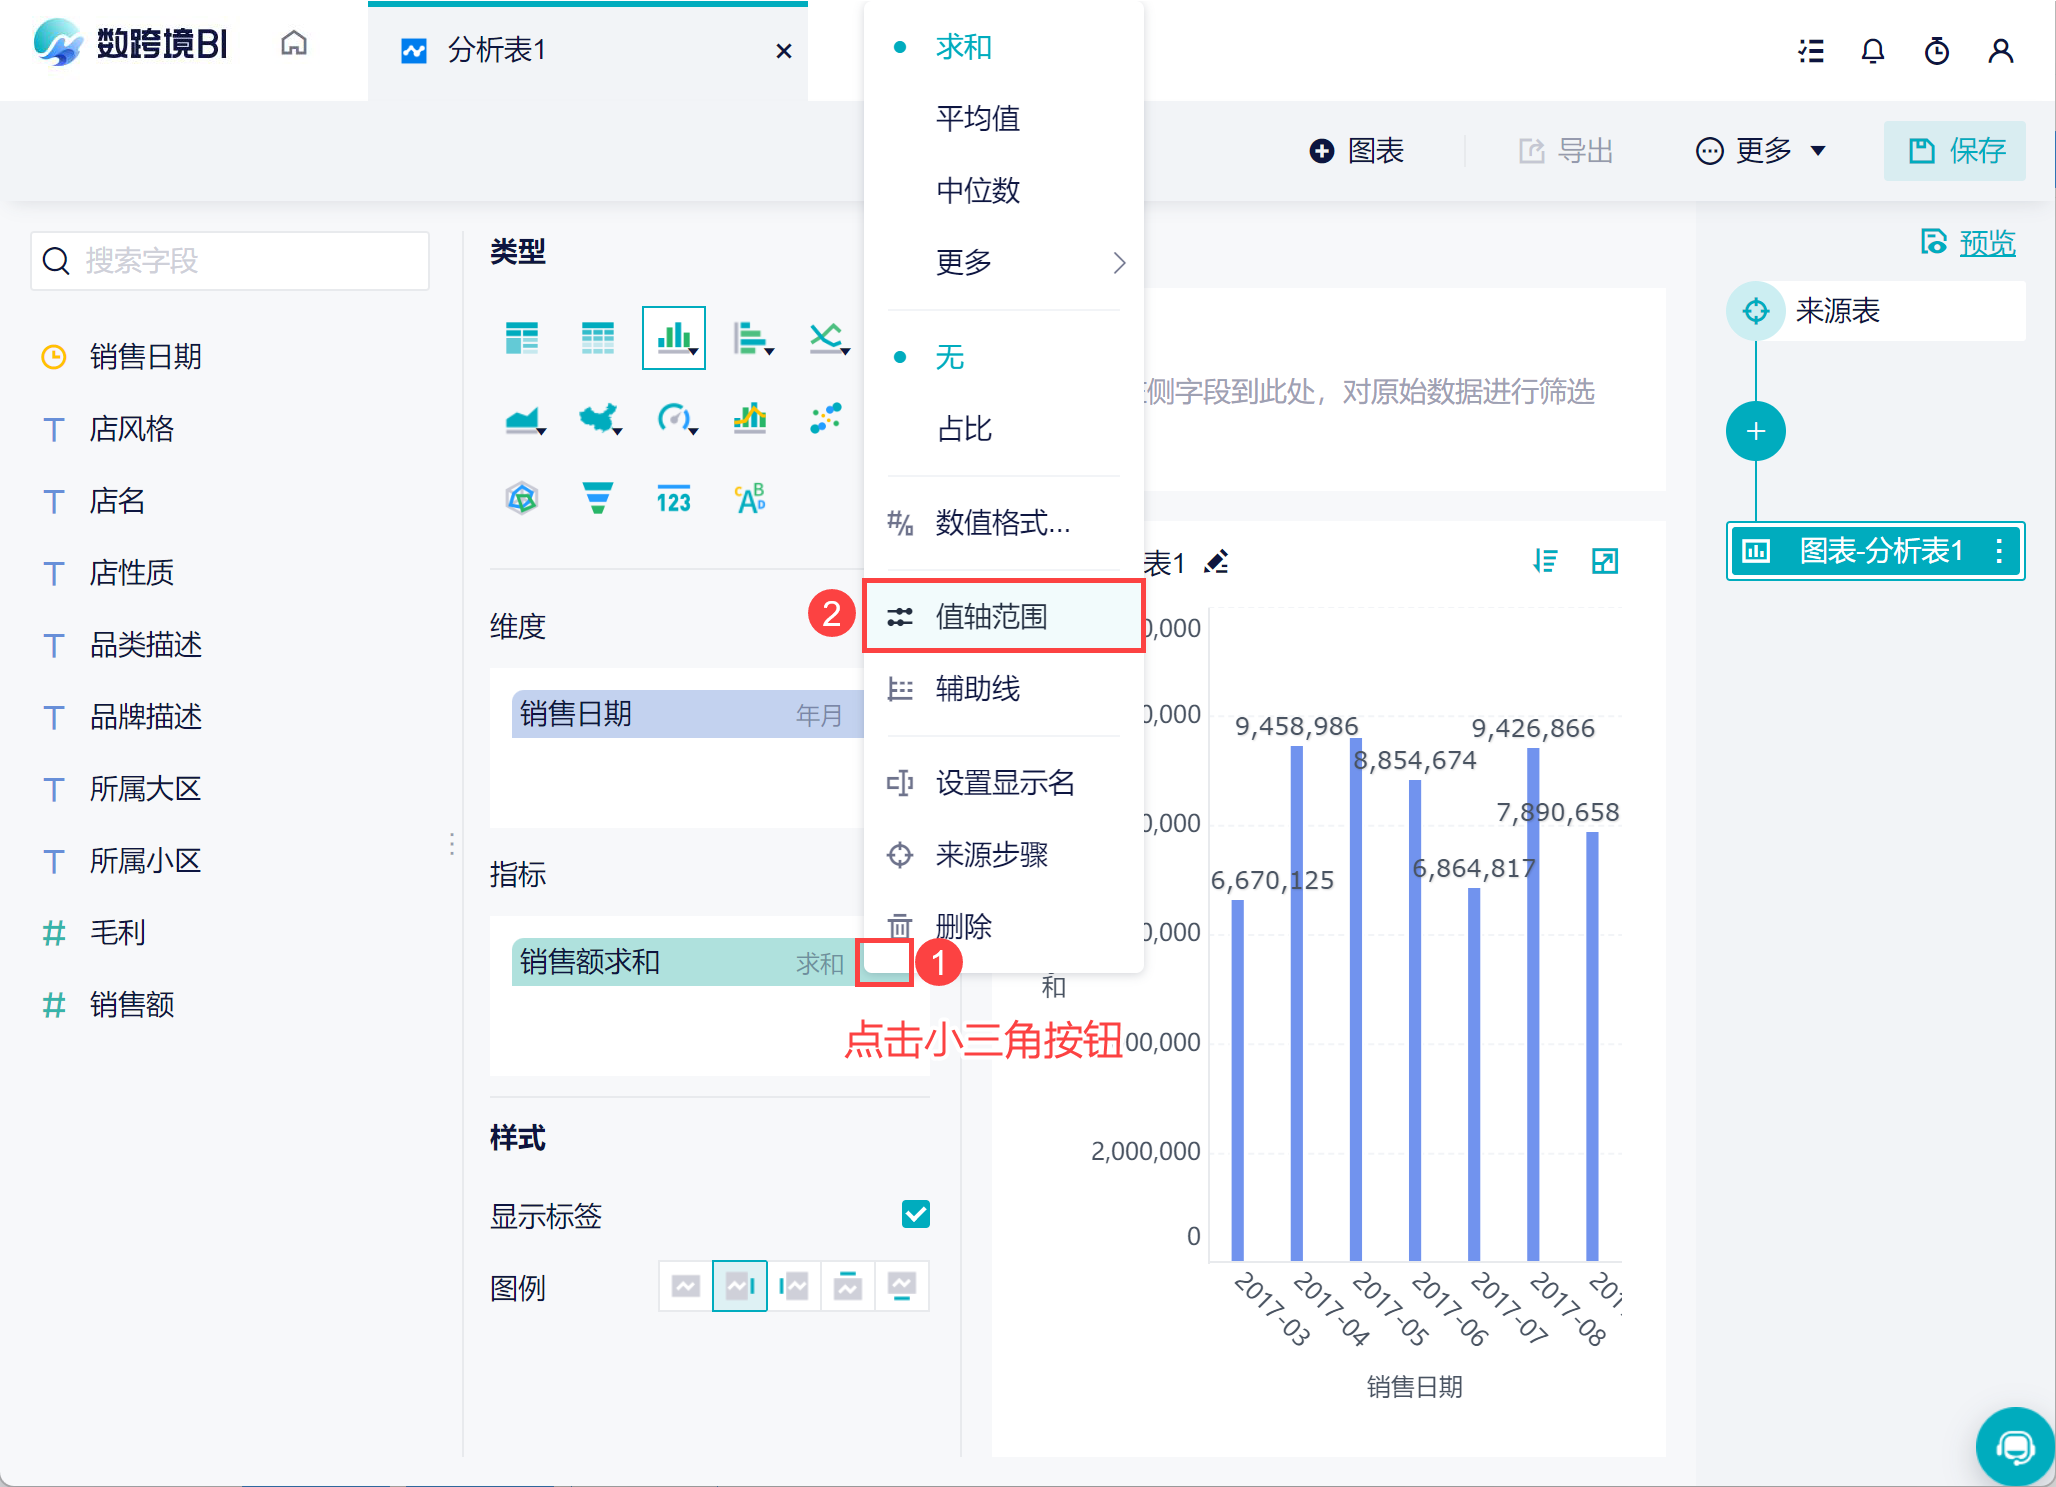2056x1487 pixels.
Task: Click the plus add step button
Action: point(1755,431)
